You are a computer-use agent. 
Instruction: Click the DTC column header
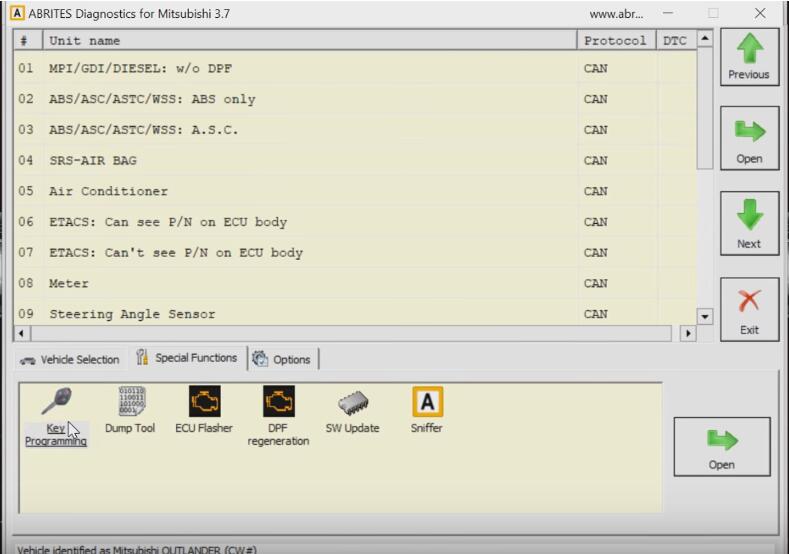coord(676,40)
